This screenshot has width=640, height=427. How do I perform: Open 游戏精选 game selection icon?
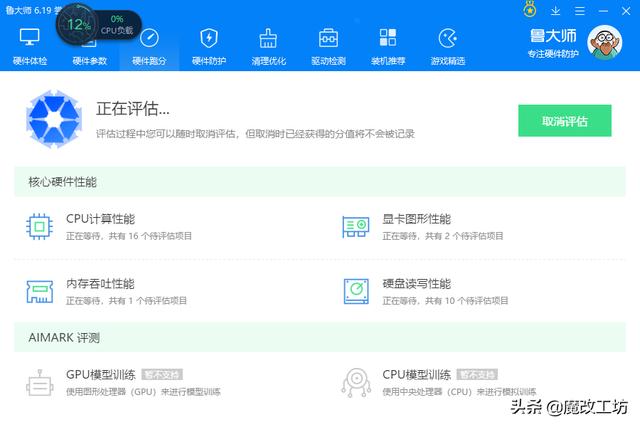[x=447, y=38]
